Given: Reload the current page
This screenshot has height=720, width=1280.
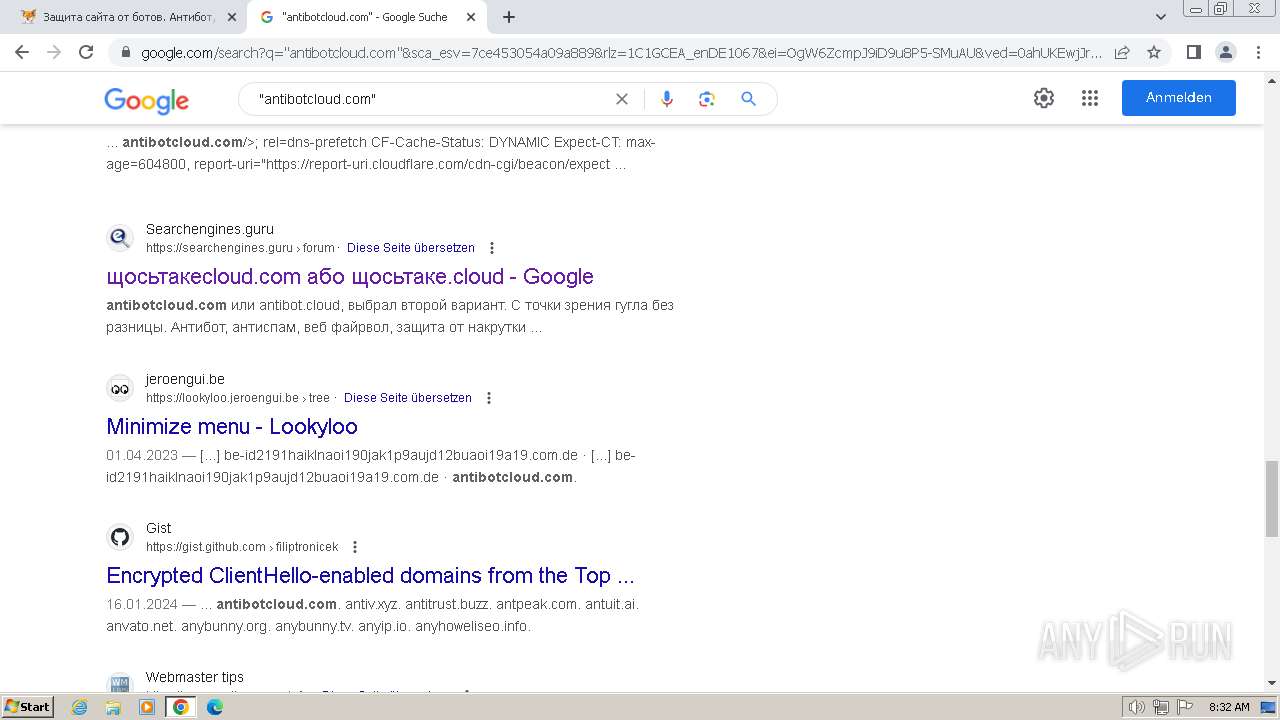Looking at the screenshot, I should (x=86, y=52).
